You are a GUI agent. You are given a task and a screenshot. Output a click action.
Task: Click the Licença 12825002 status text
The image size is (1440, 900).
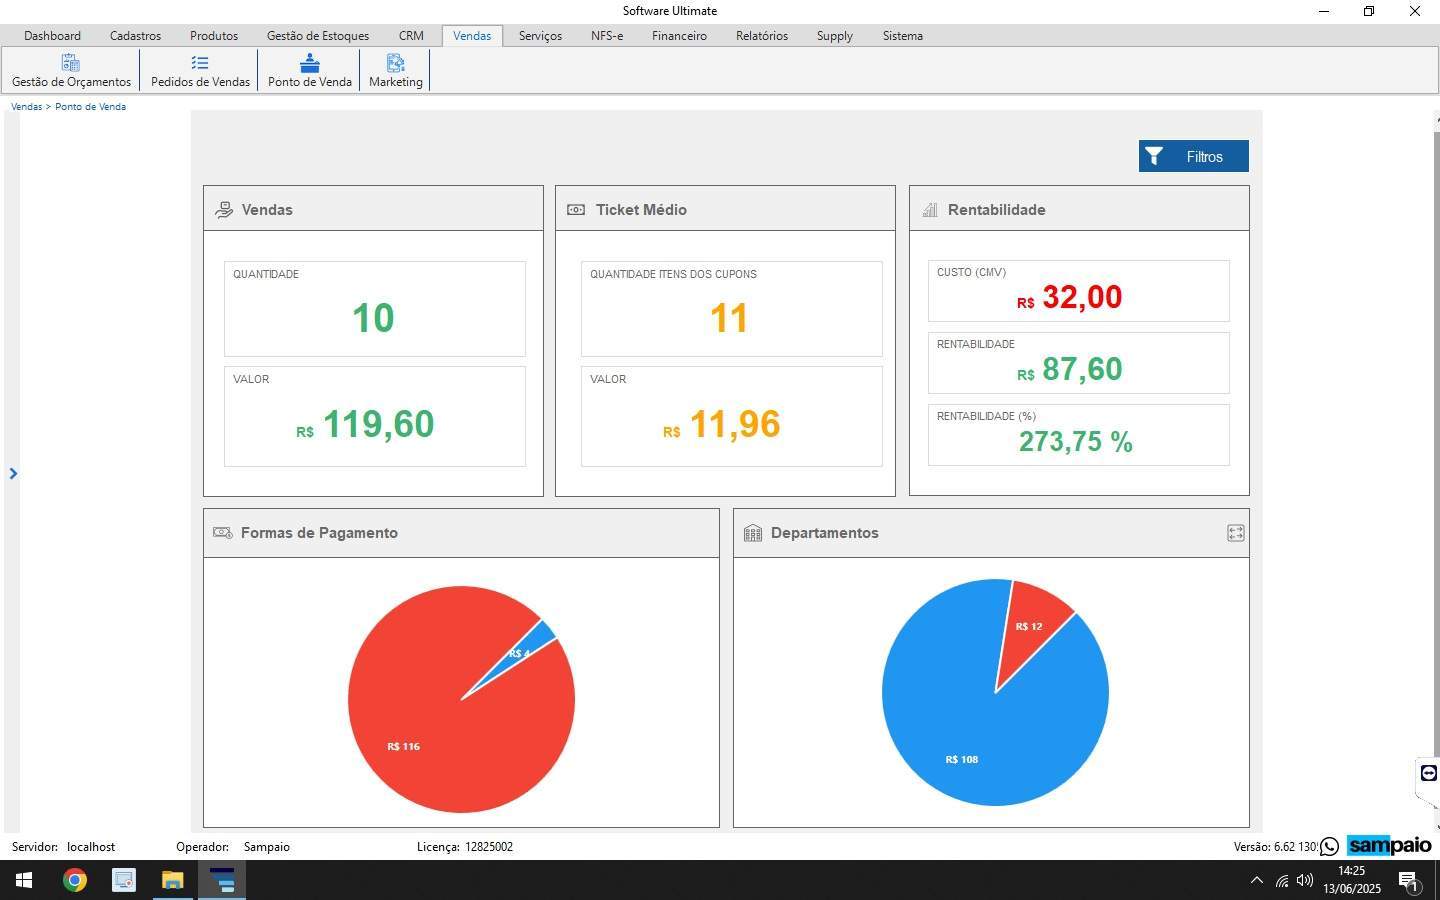click(465, 847)
